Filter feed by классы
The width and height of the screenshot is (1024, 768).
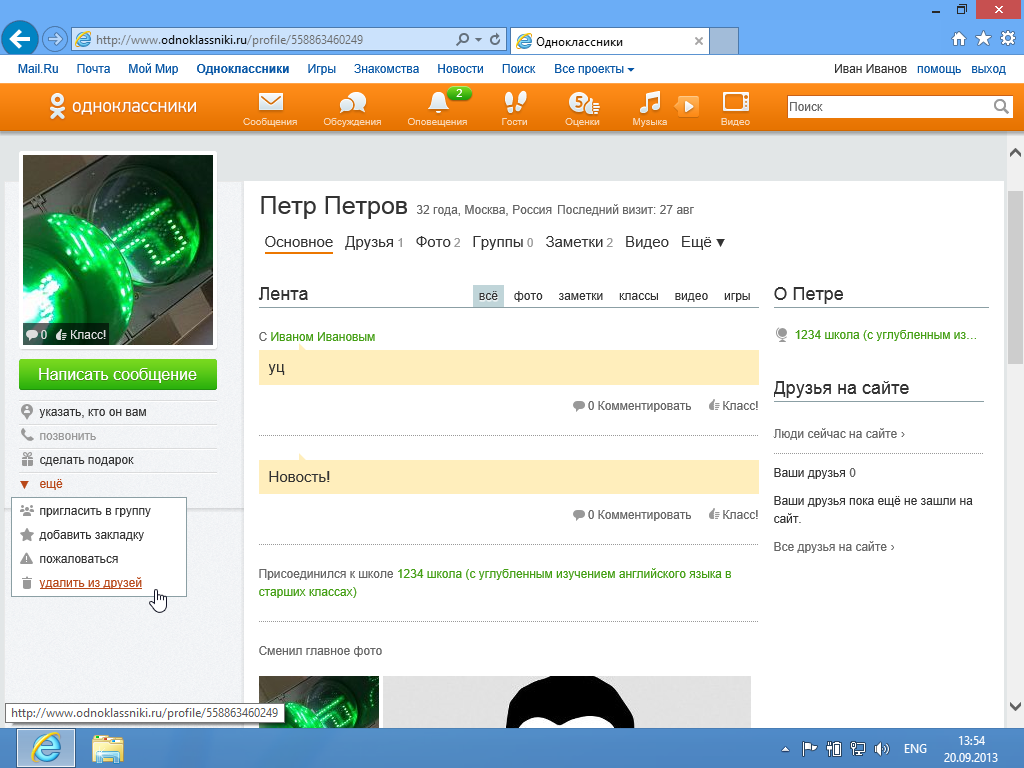pyautogui.click(x=639, y=296)
